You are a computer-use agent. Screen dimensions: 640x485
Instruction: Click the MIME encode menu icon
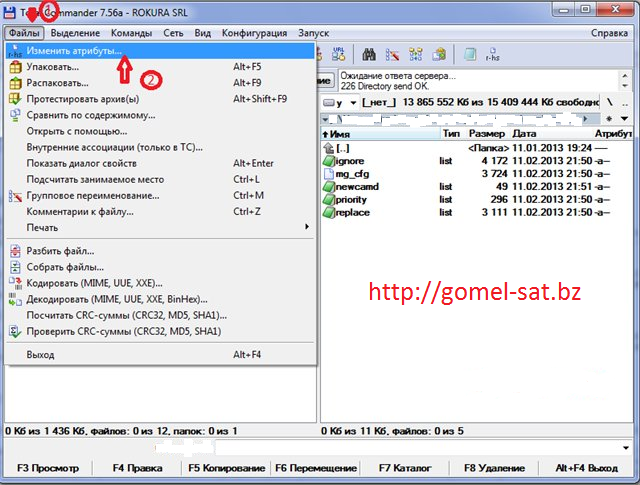[x=15, y=283]
